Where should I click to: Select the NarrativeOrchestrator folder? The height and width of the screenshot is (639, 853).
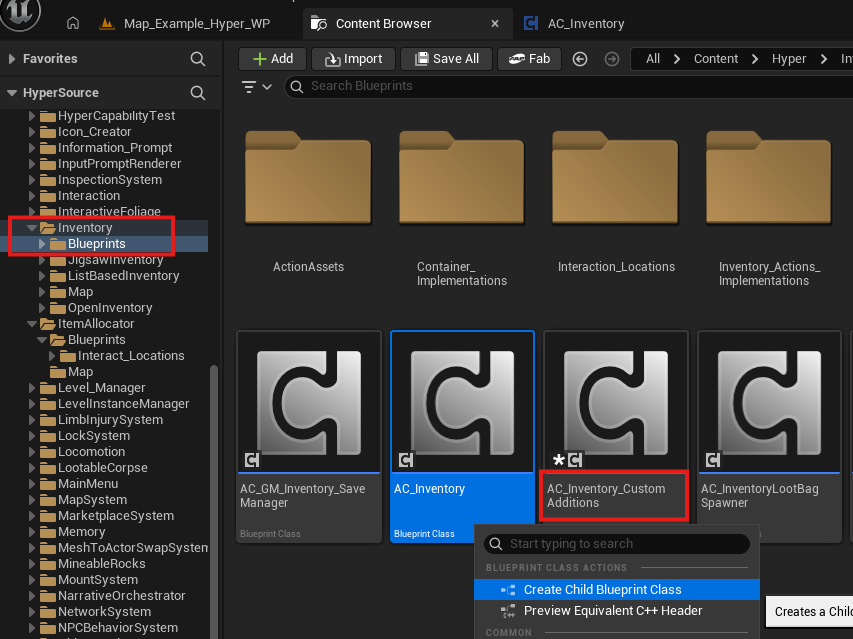point(121,596)
